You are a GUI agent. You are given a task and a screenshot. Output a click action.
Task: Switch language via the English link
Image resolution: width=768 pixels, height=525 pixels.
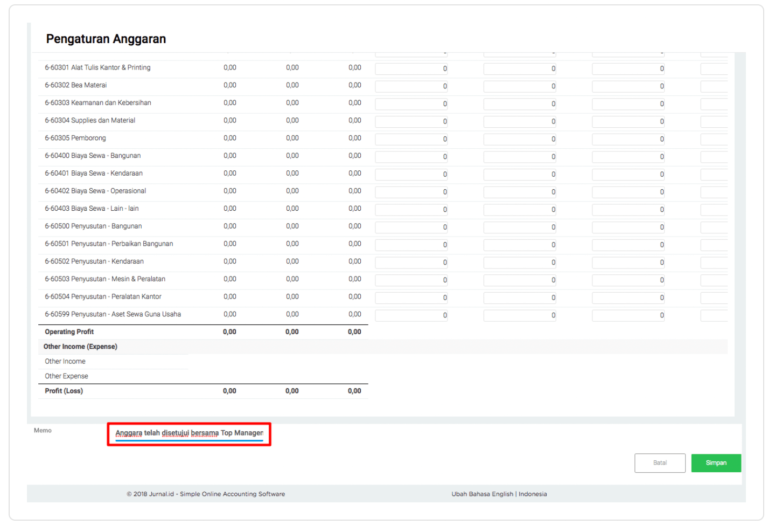tap(500, 494)
